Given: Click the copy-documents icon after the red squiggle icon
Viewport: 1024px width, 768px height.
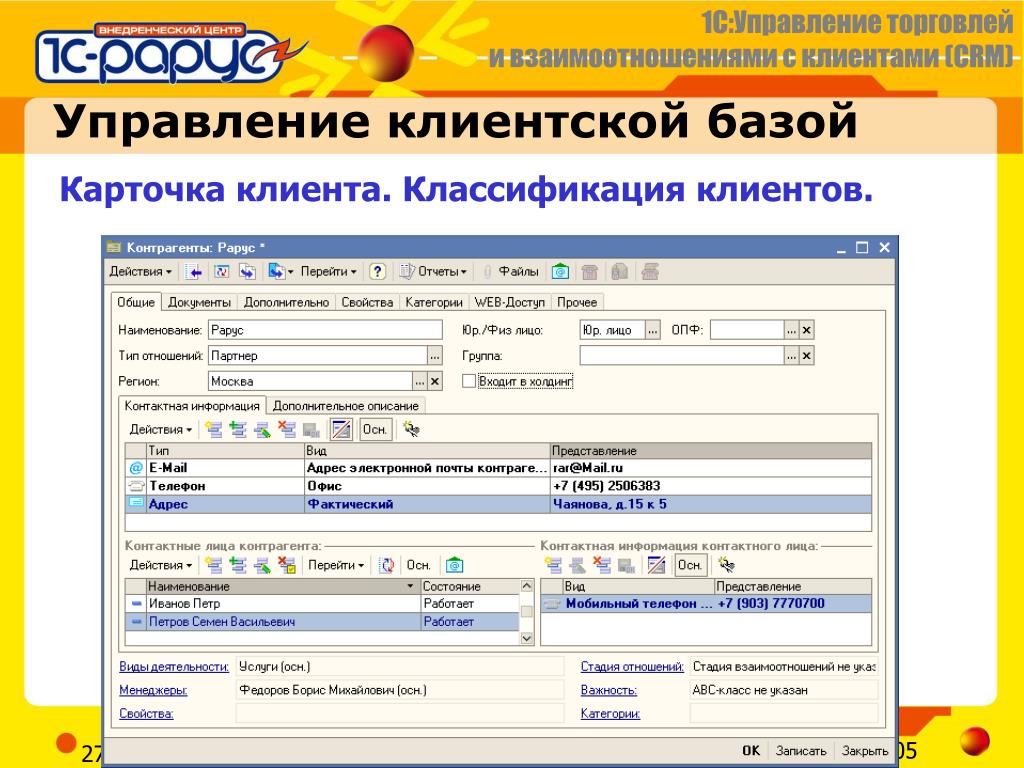Looking at the screenshot, I should coord(247,272).
